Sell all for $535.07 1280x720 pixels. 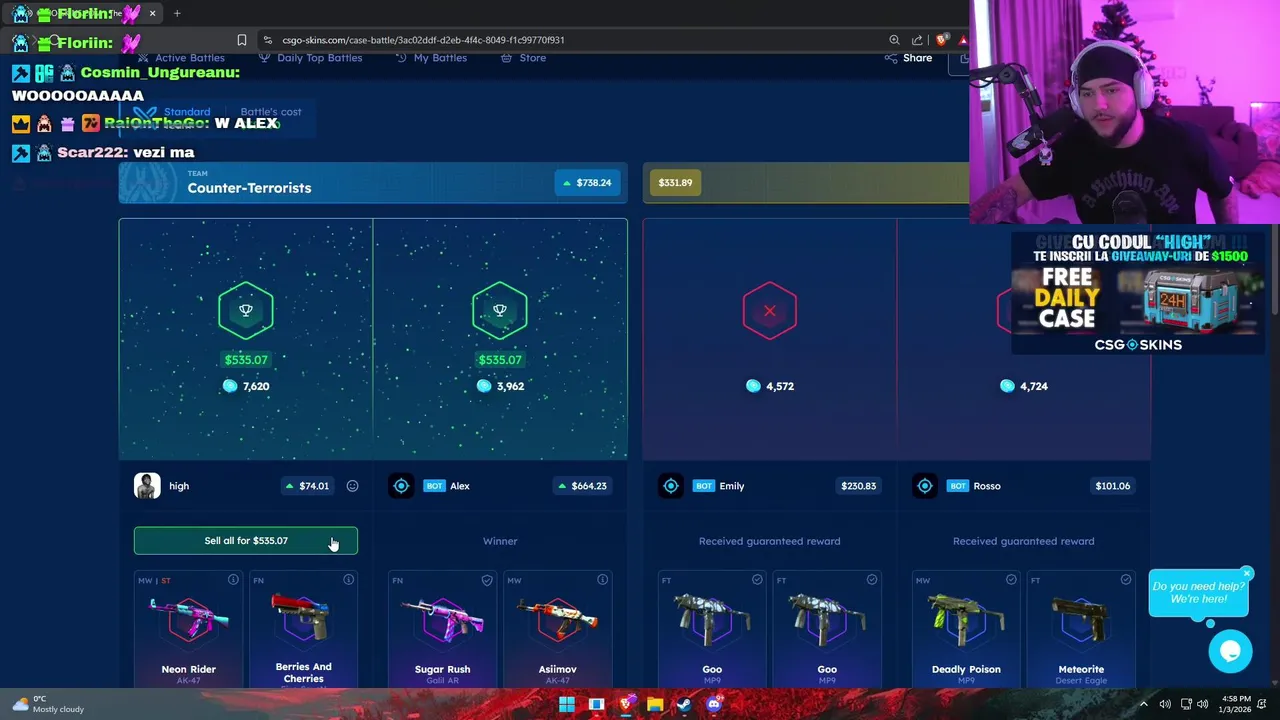(x=246, y=541)
